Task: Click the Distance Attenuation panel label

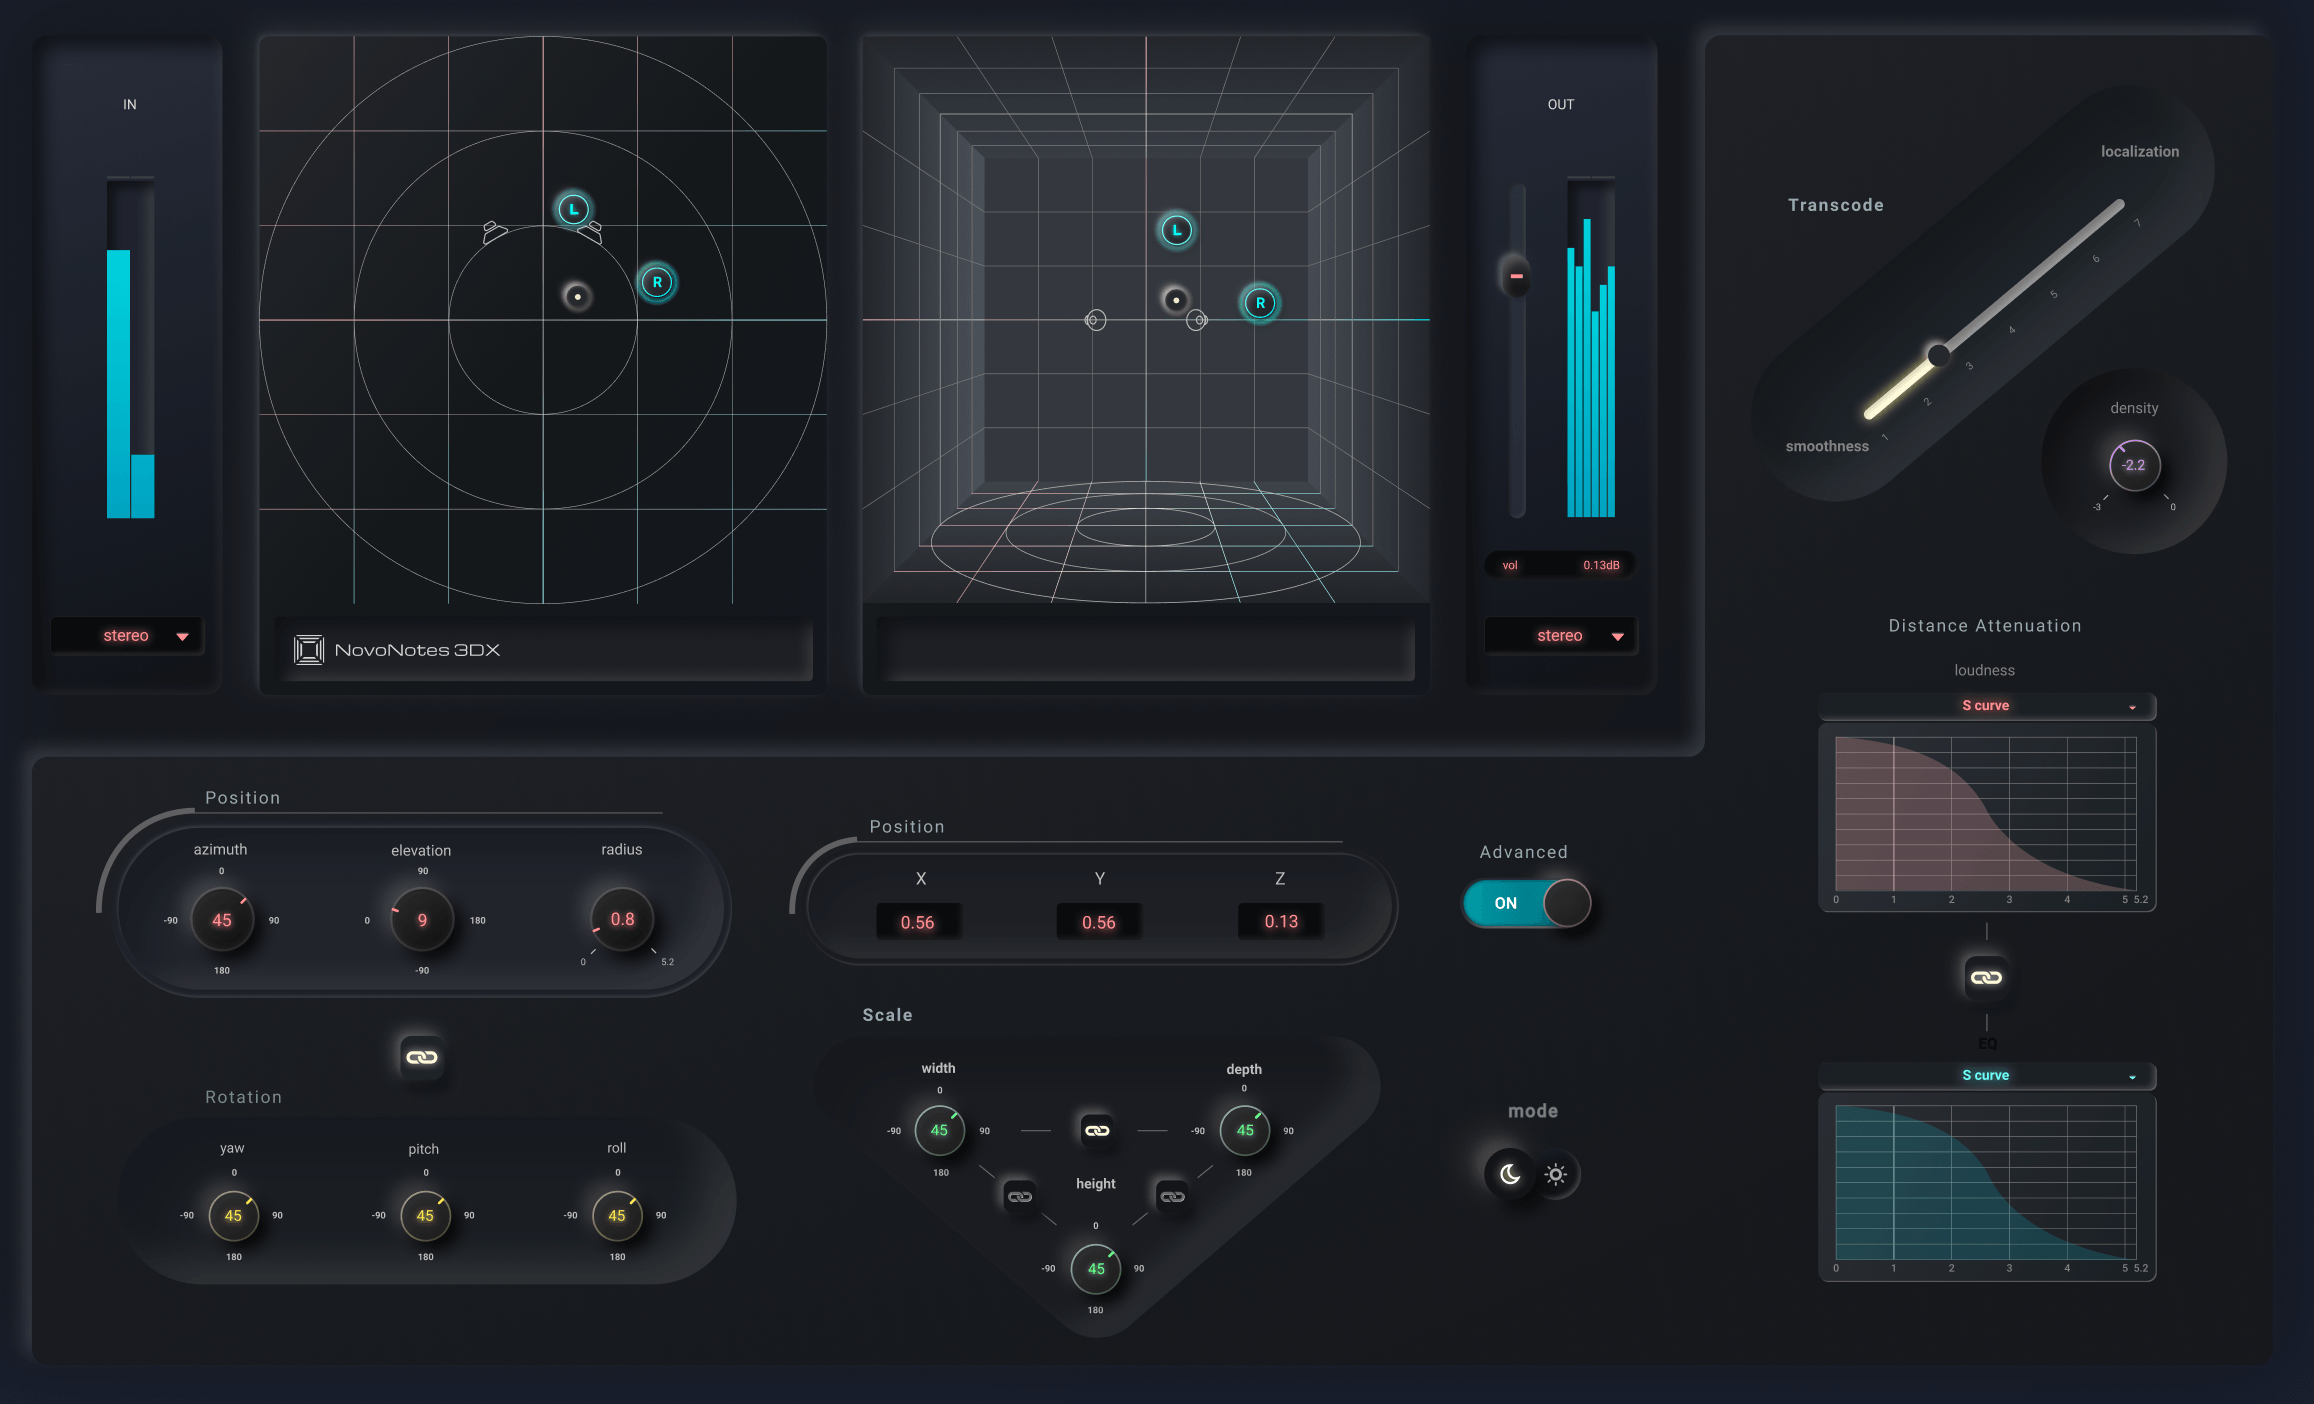Action: [x=1980, y=625]
